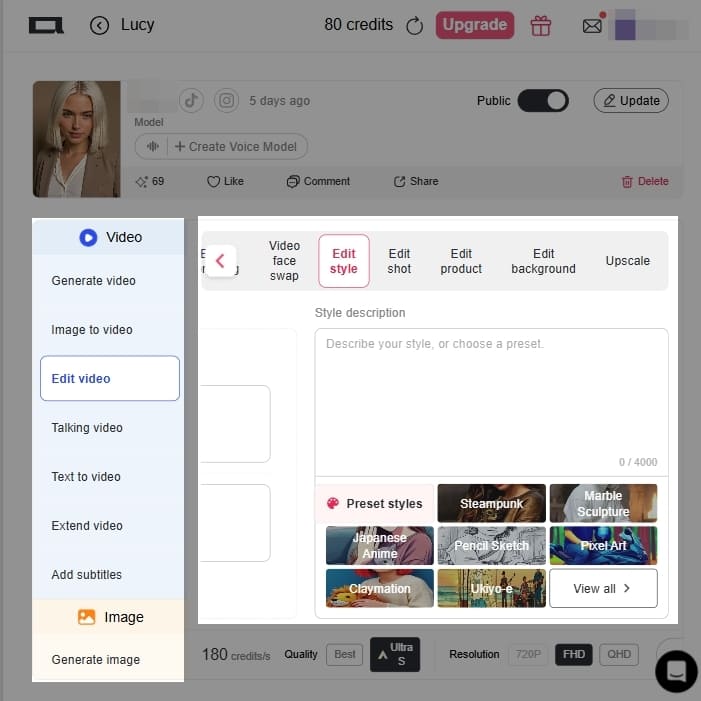Switch to Edit product tab
The image size is (701, 701).
[x=461, y=261]
